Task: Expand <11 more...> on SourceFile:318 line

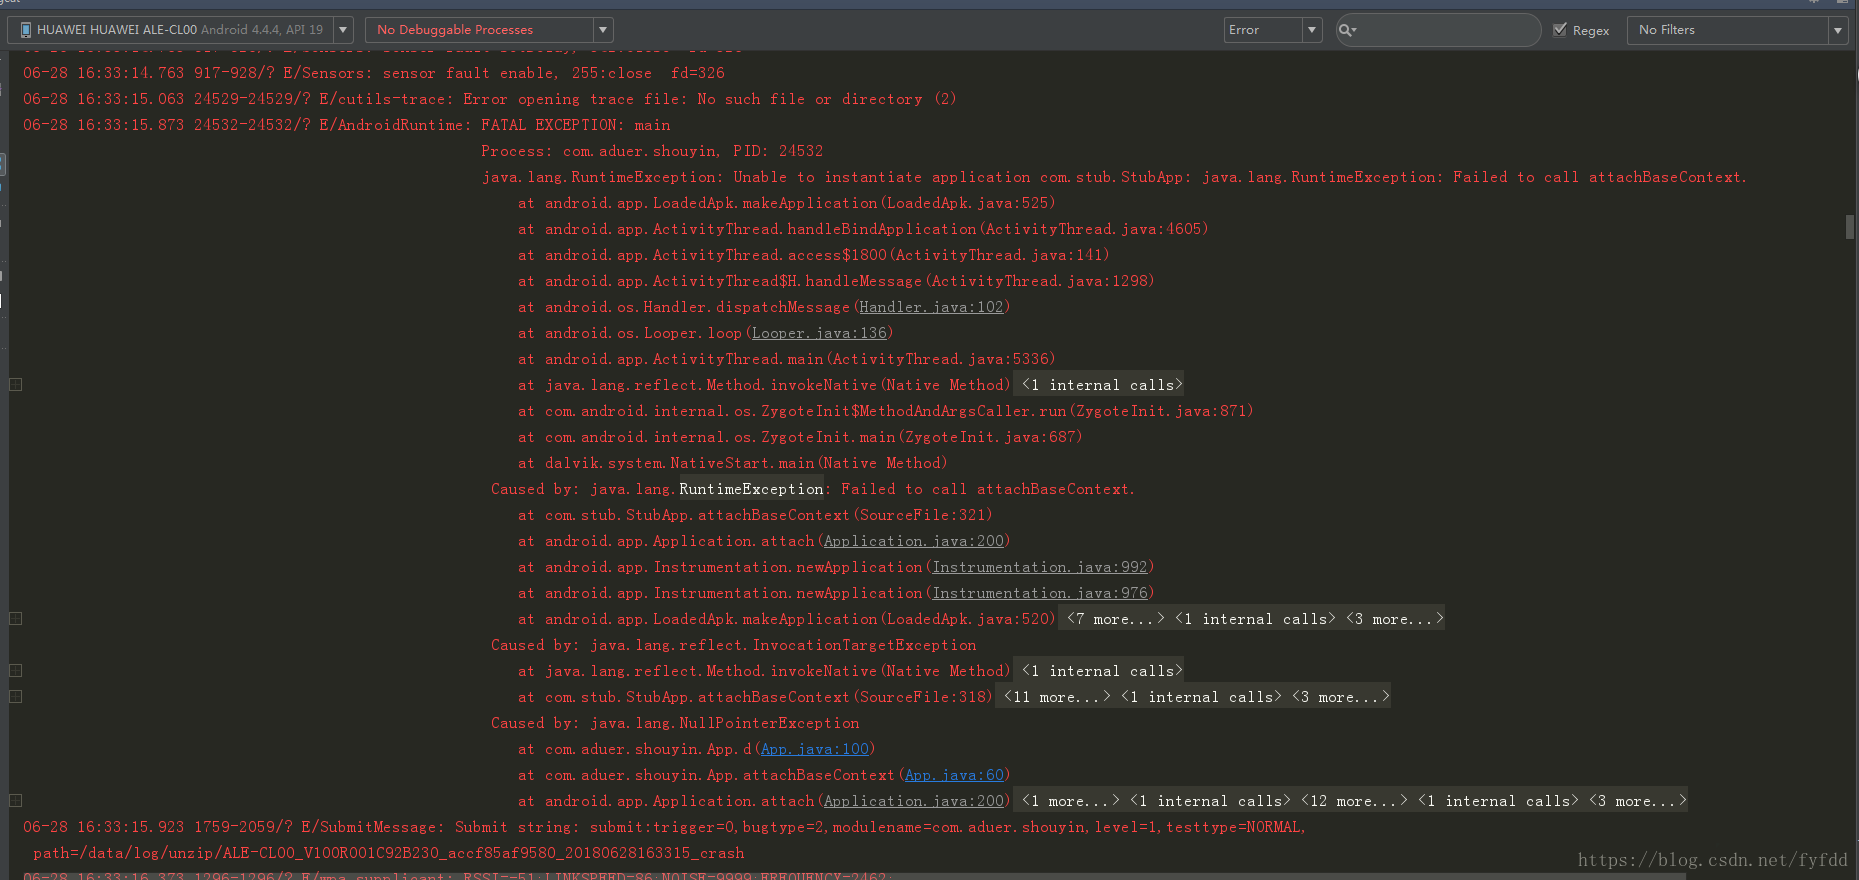Action: point(1056,697)
